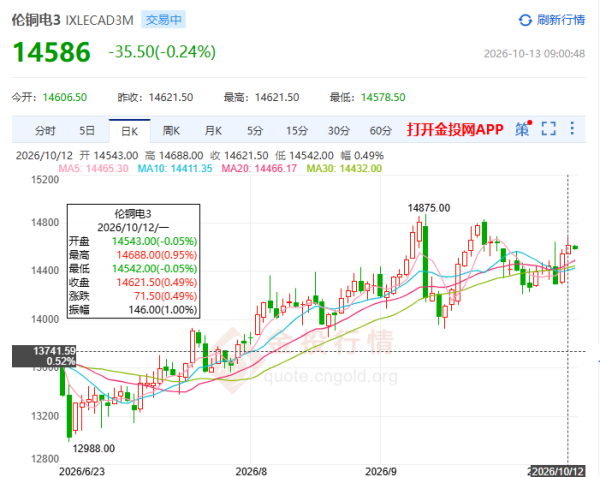Image resolution: width=600 pixels, height=477 pixels.
Task: Click the tooltip 涨跌 71.50(0.49%) row
Action: pos(133,296)
